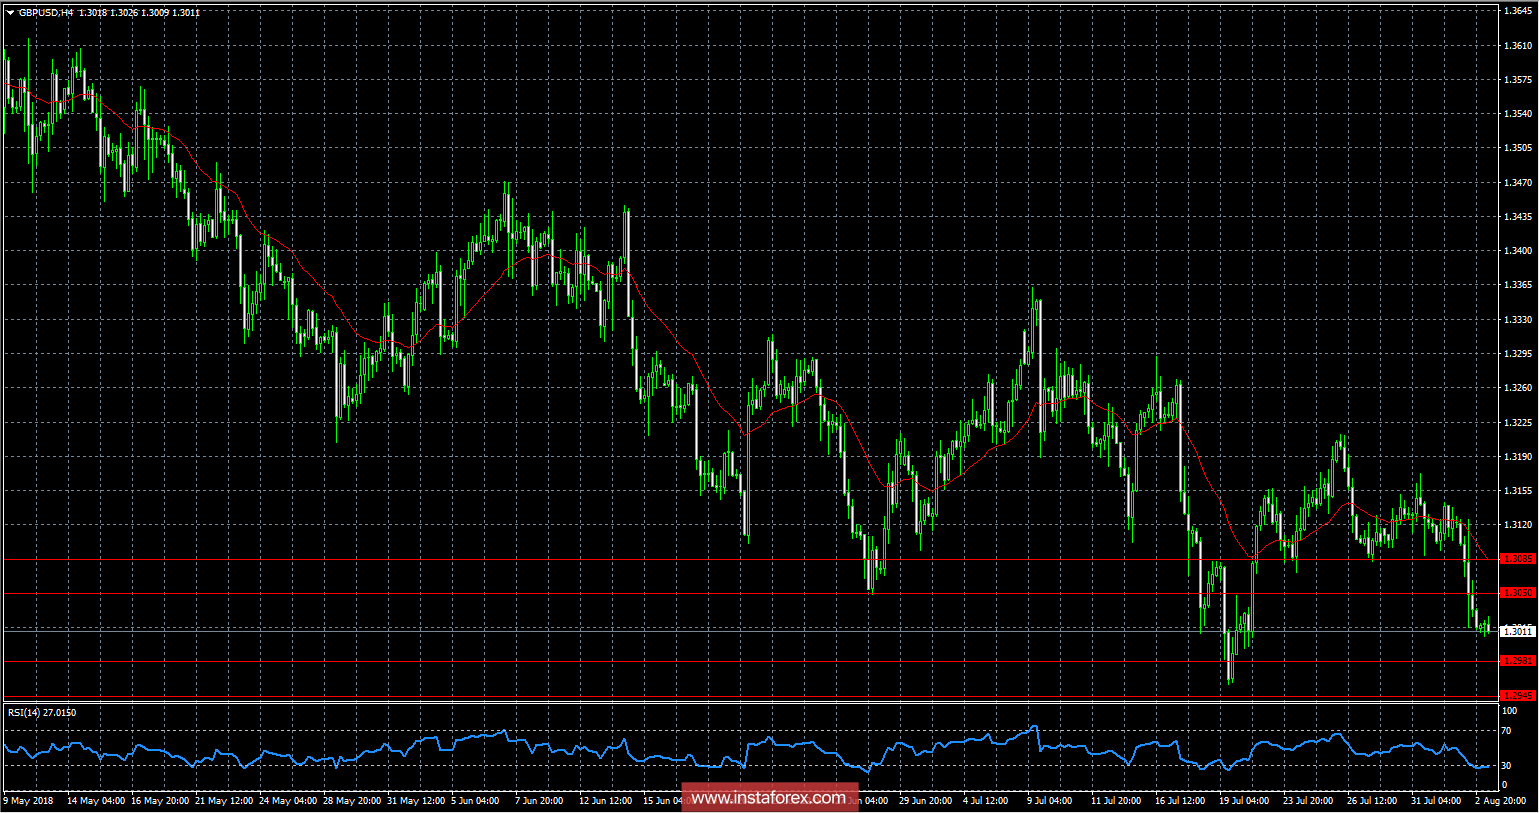Click the 1.3470 price axis value
1539x813 pixels.
(x=1518, y=183)
